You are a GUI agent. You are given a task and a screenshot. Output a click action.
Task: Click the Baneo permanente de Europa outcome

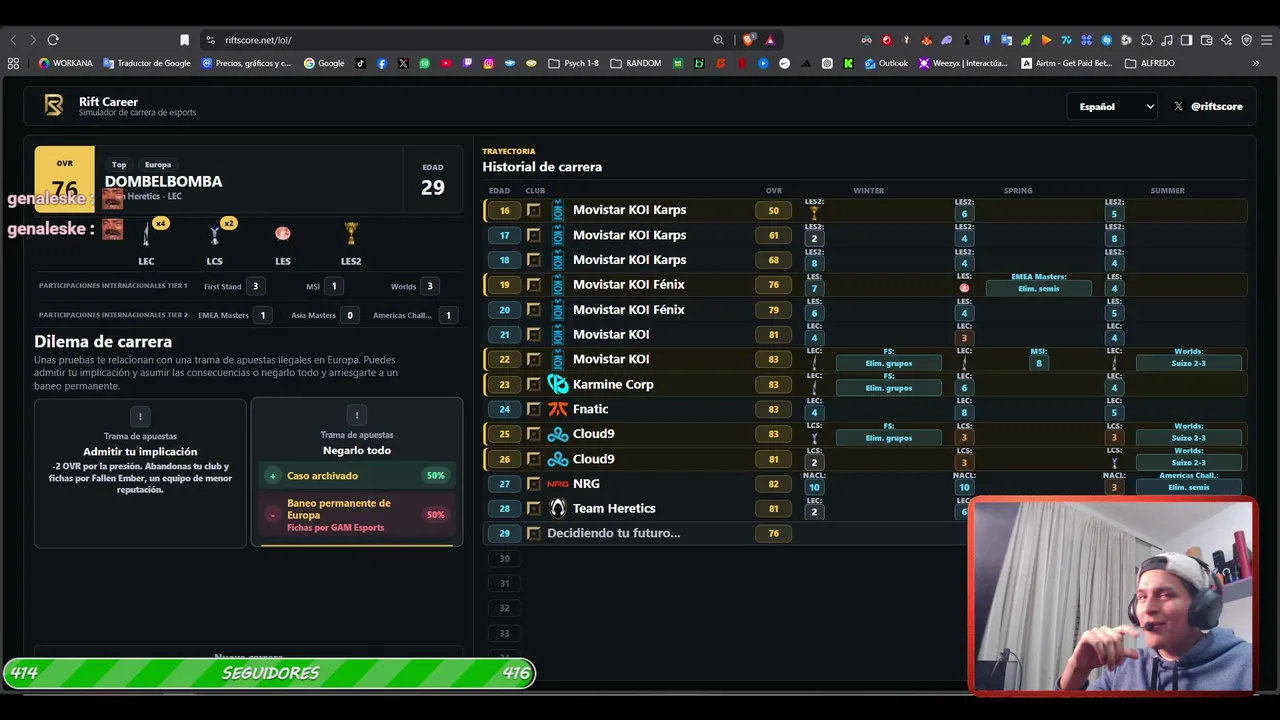[357, 515]
